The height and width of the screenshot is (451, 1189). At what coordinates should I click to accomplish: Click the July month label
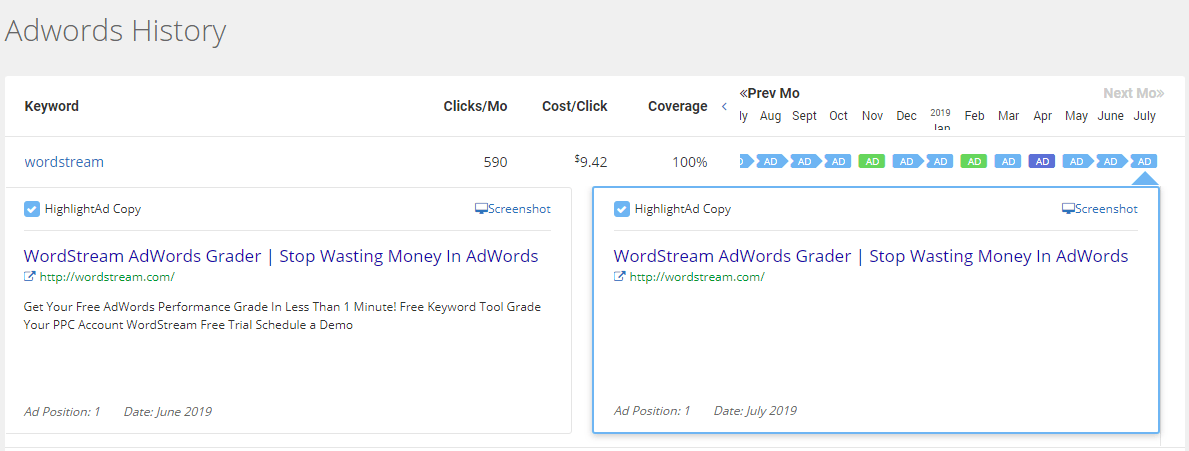click(1144, 116)
